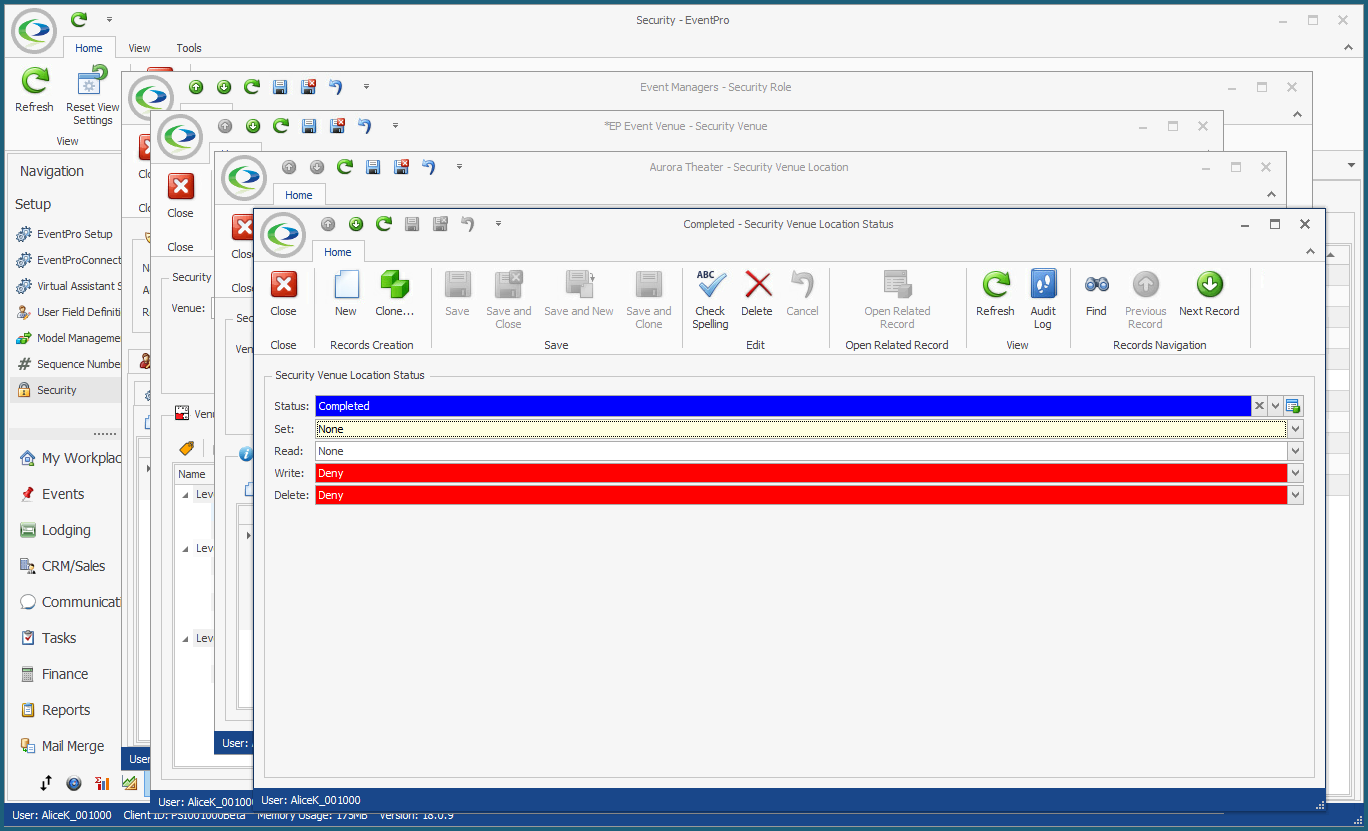
Task: Click next-record arrow in EP Event Venue toolbar
Action: [x=253, y=126]
